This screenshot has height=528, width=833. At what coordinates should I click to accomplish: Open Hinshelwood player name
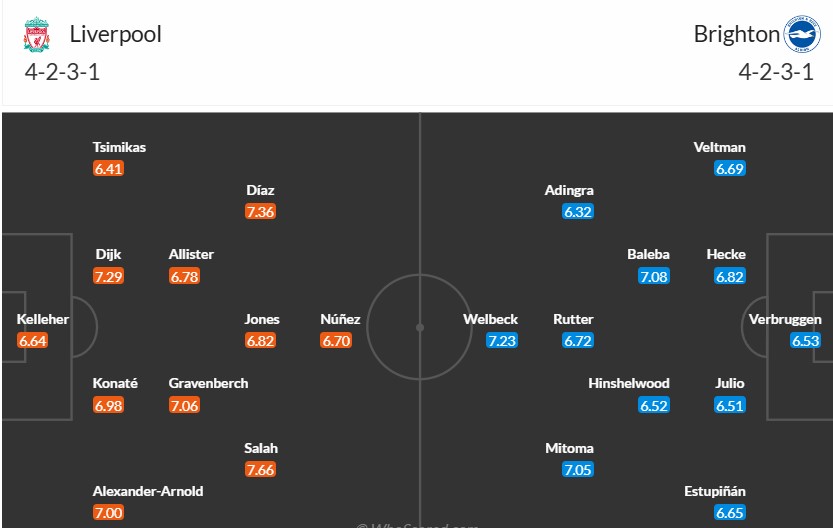[x=628, y=384]
